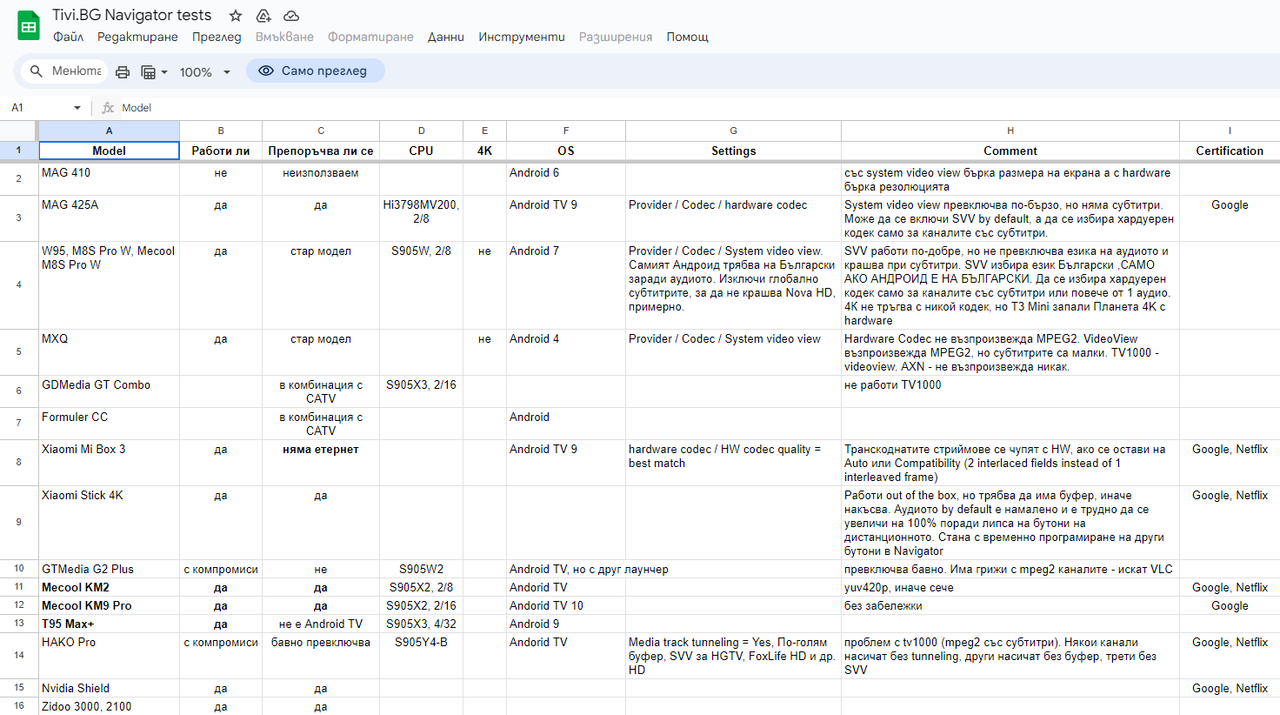This screenshot has height=715, width=1280.
Task: Click the magnifier search menus icon
Action: [x=37, y=71]
